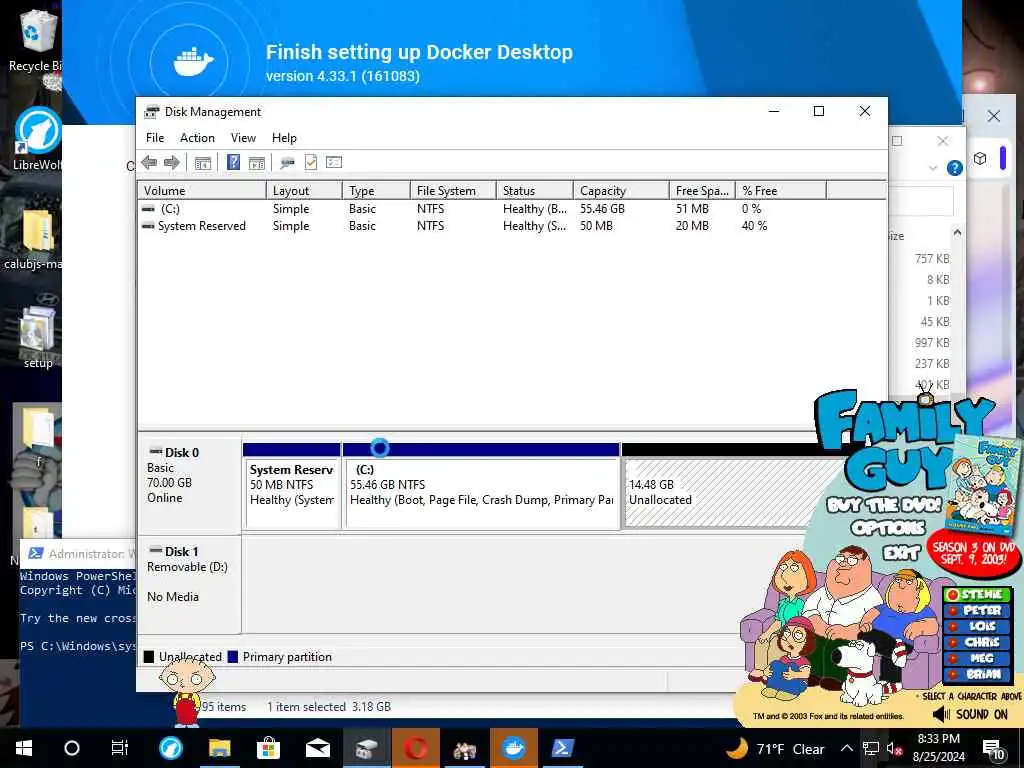
Task: Click the blue Primary partition legend swatch
Action: click(232, 657)
